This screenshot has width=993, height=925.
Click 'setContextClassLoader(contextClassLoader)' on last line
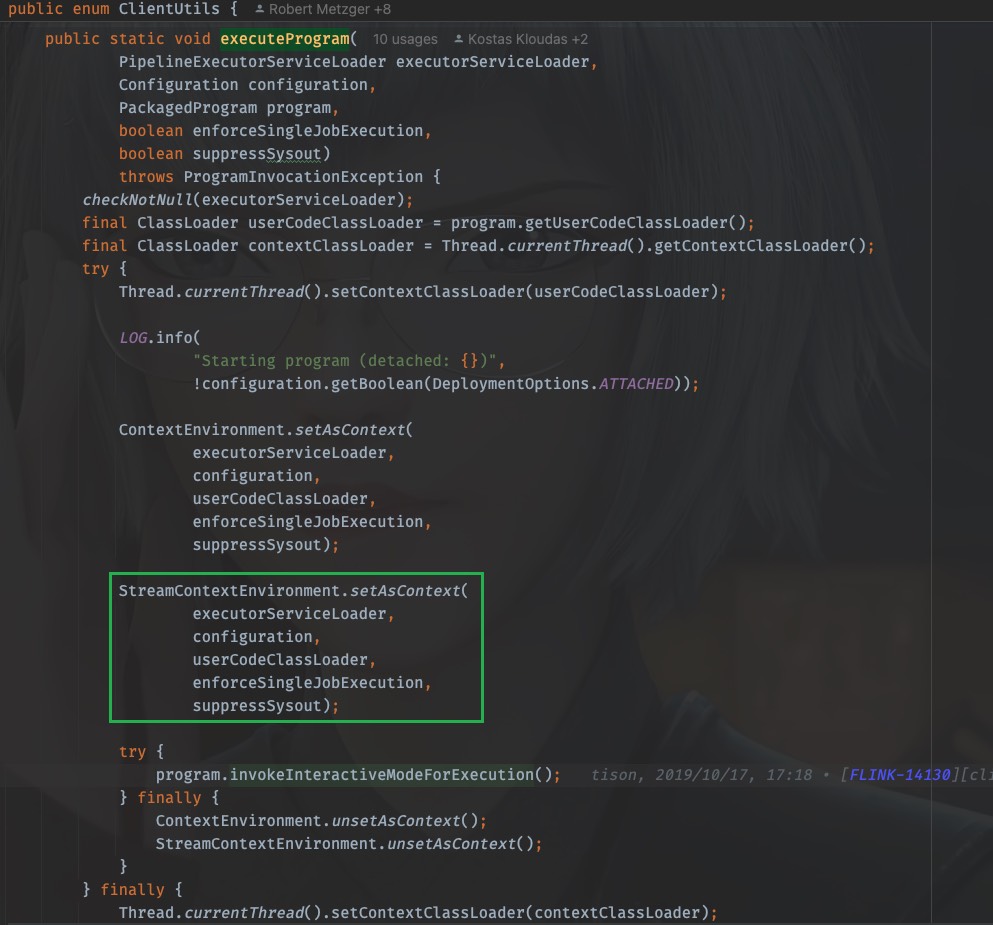coord(520,913)
